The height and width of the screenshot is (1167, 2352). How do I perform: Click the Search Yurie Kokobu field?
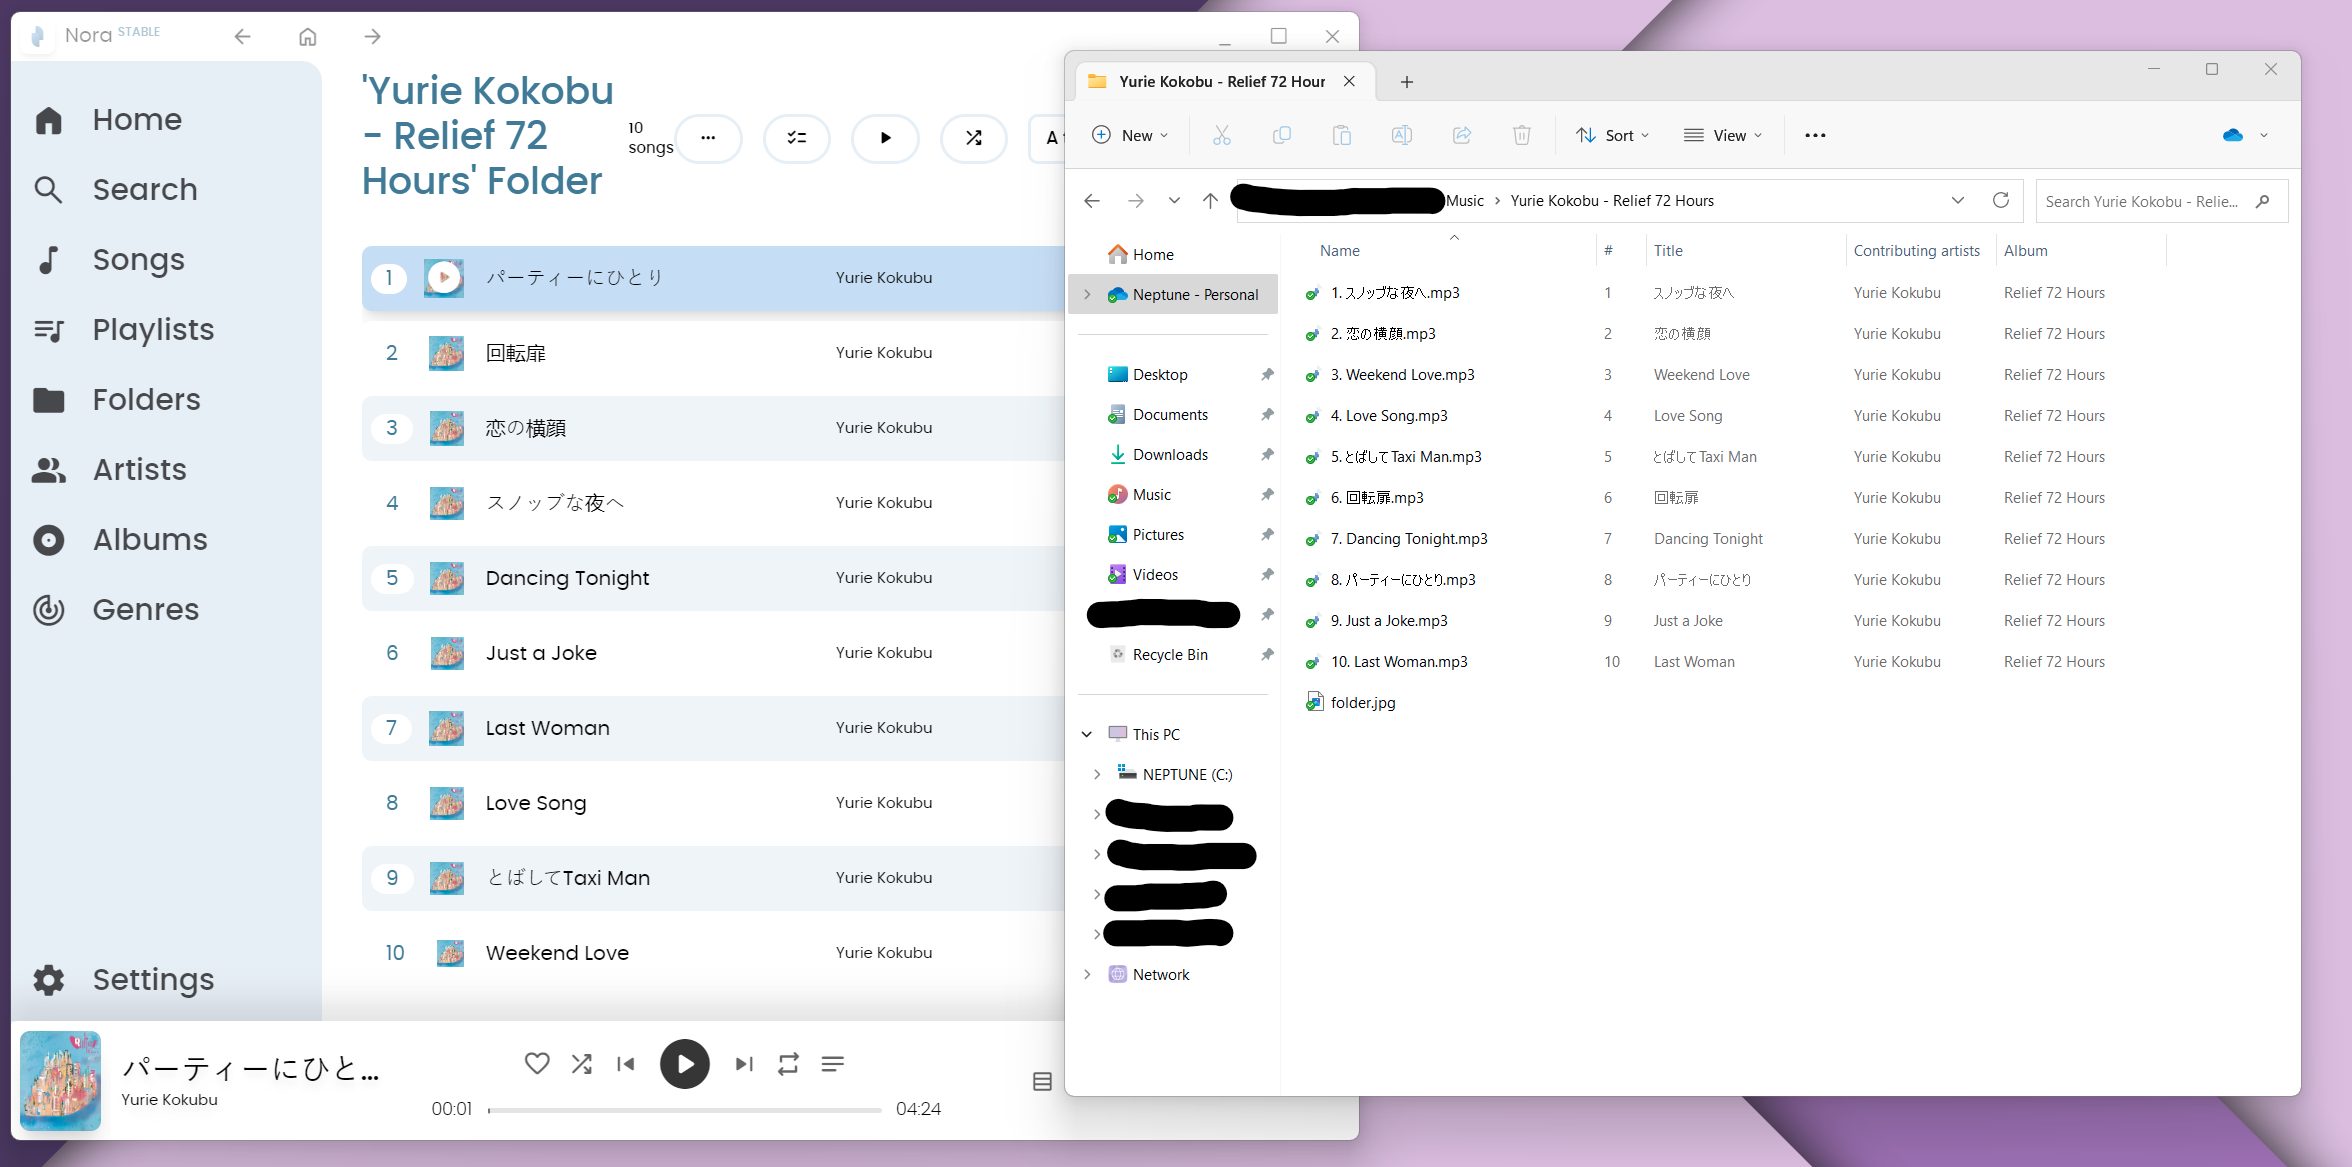[x=2142, y=201]
